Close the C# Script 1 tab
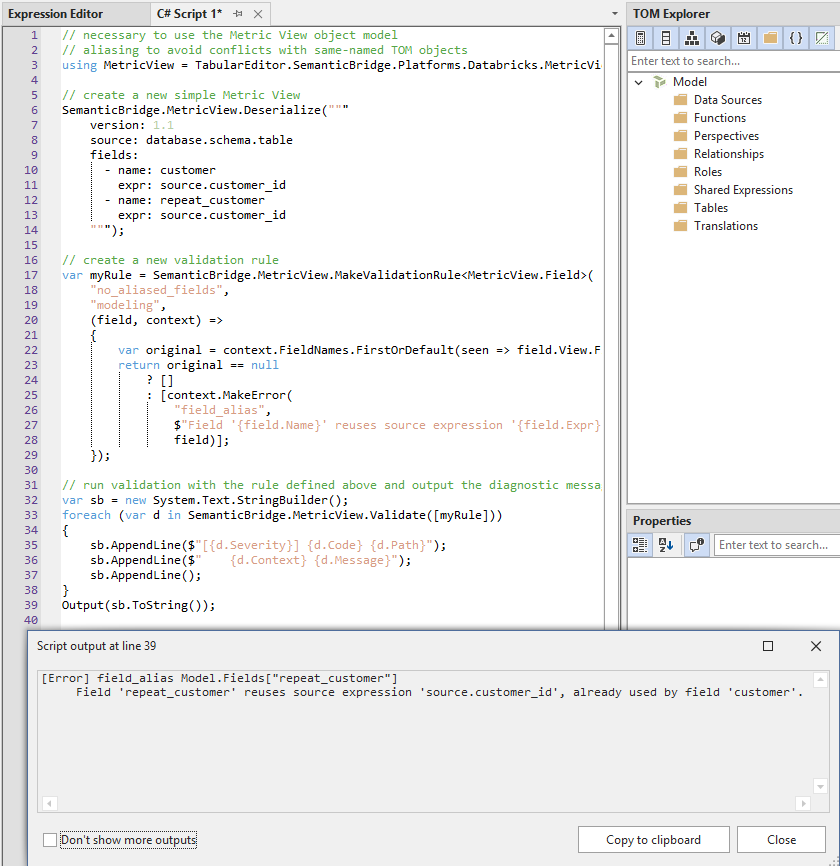840x866 pixels. [258, 14]
